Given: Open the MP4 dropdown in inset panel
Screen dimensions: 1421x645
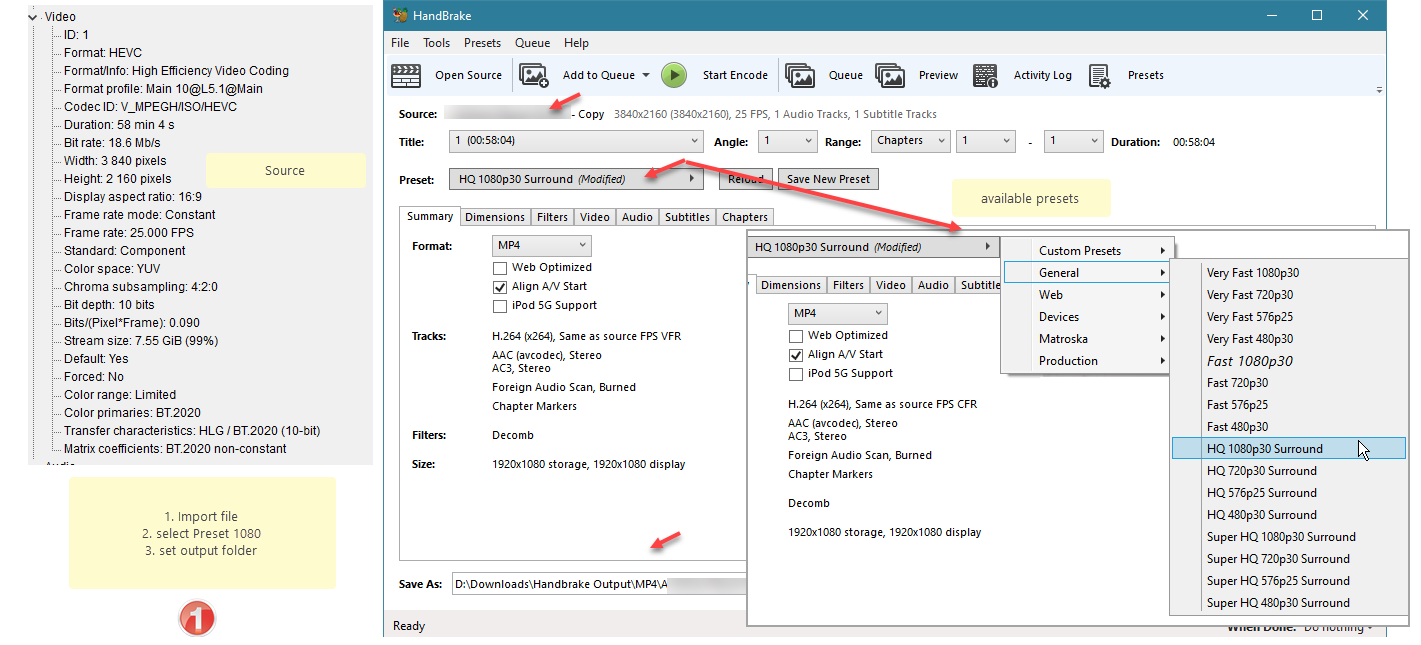Looking at the screenshot, I should [837, 313].
